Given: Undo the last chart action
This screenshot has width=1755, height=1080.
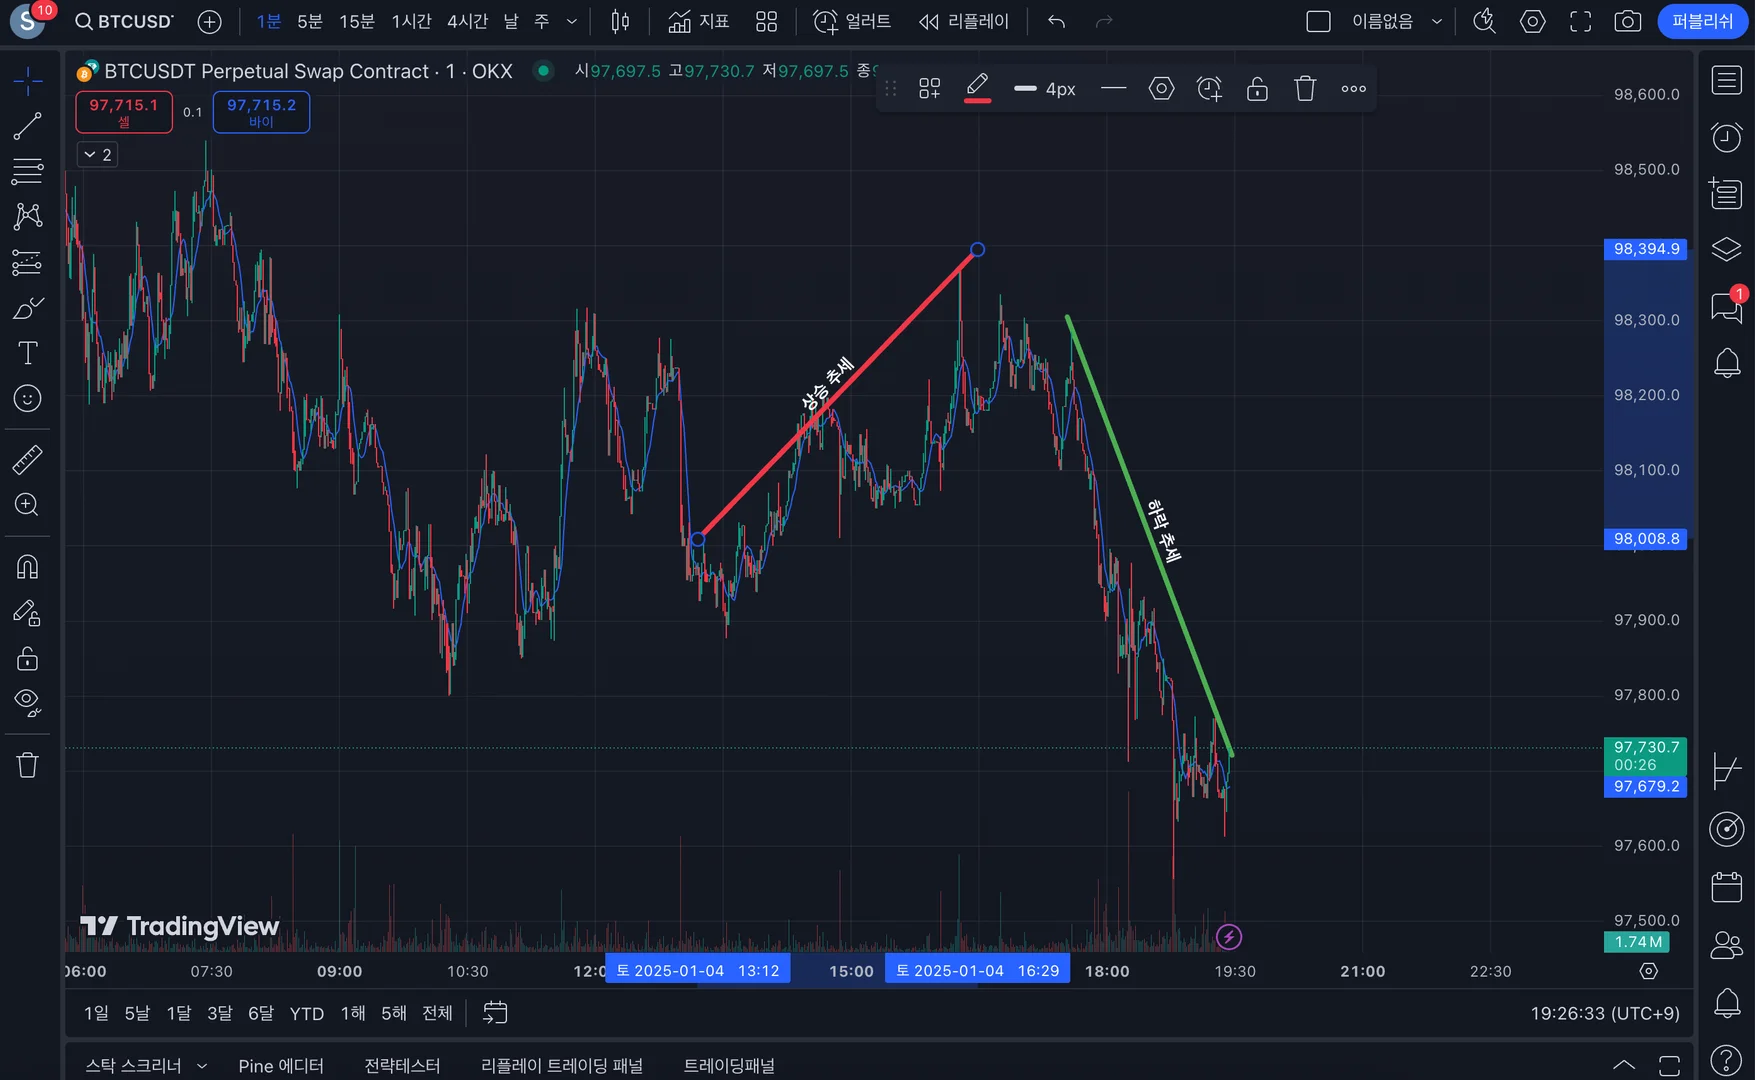Looking at the screenshot, I should coord(1056,21).
